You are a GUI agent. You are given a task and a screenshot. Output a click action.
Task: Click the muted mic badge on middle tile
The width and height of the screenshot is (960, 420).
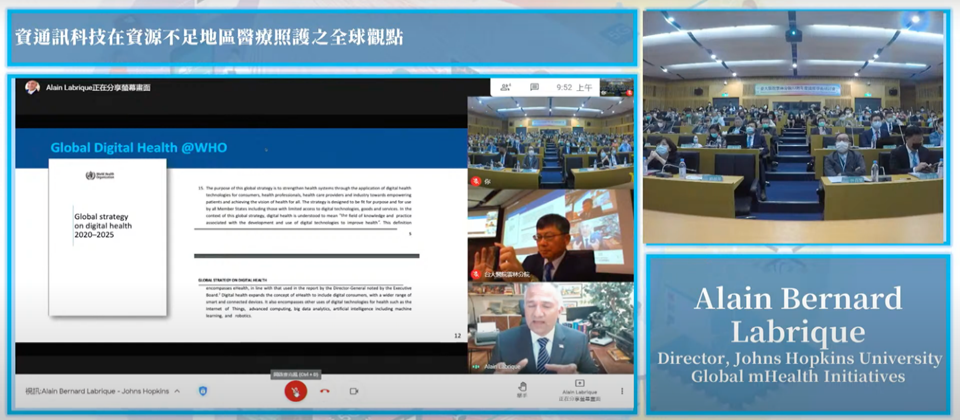point(476,274)
